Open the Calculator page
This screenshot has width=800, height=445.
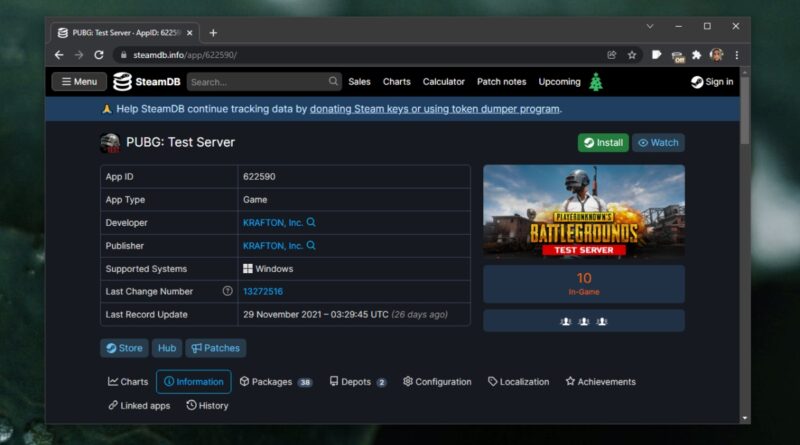point(443,82)
